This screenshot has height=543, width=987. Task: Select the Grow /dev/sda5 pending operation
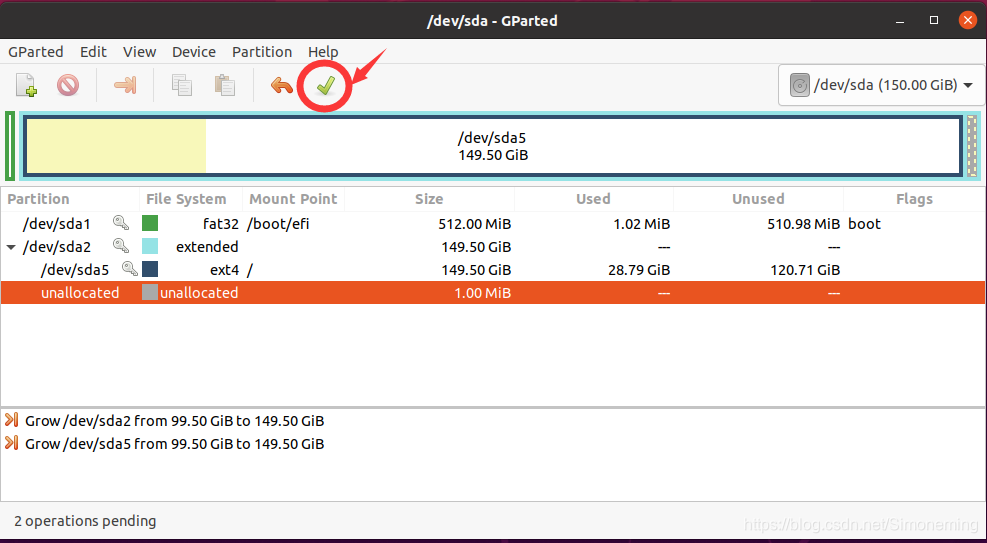(x=175, y=444)
